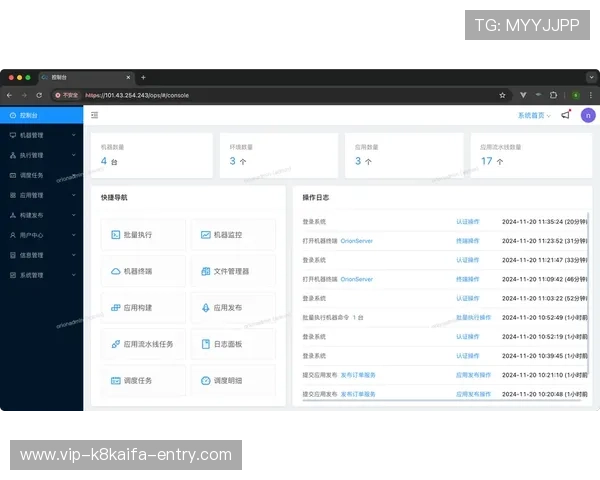The width and height of the screenshot is (600, 480).
Task: Click the monitor icon beside 机器管理
Action: point(13,135)
